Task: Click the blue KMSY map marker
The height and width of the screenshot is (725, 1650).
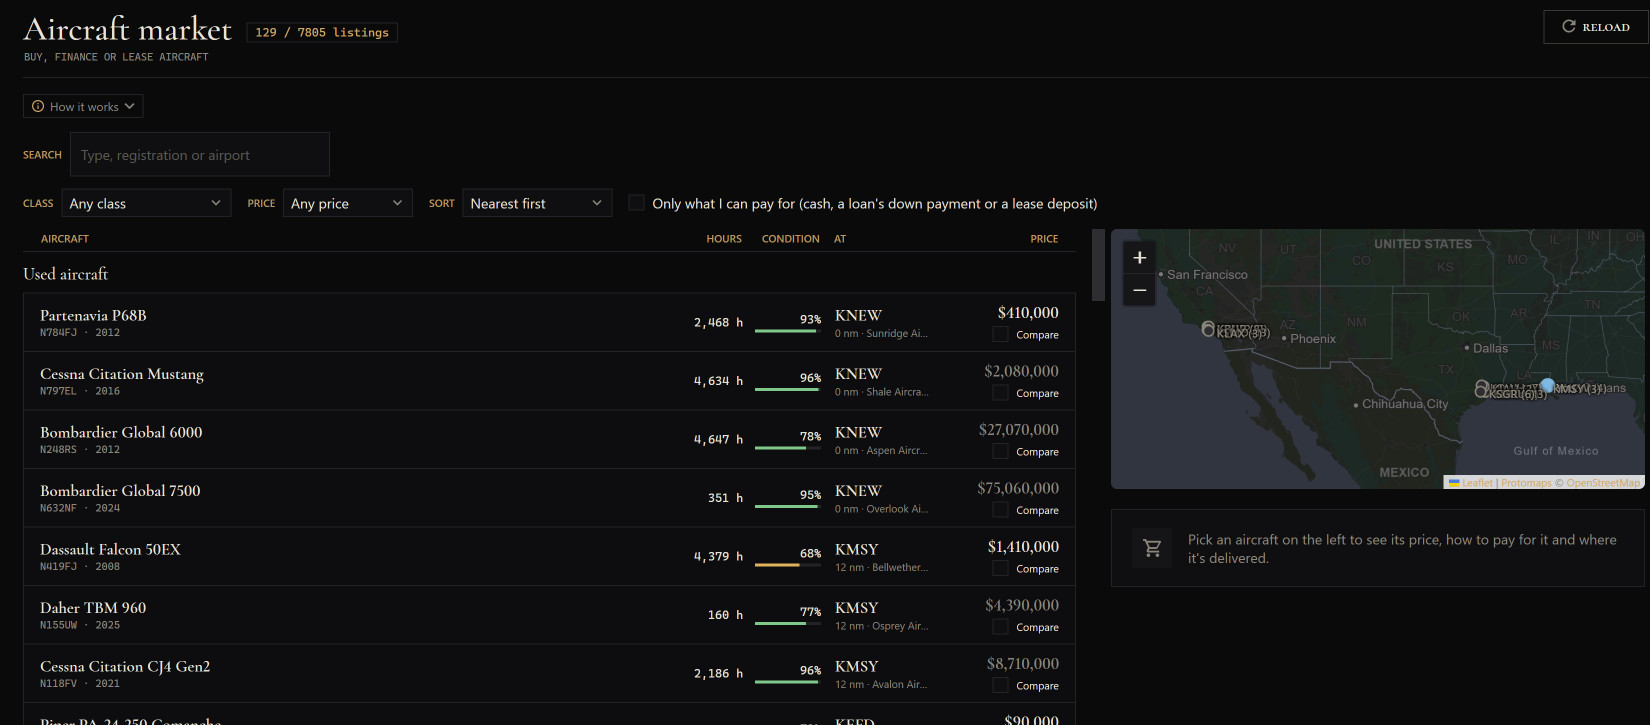Action: click(x=1547, y=385)
